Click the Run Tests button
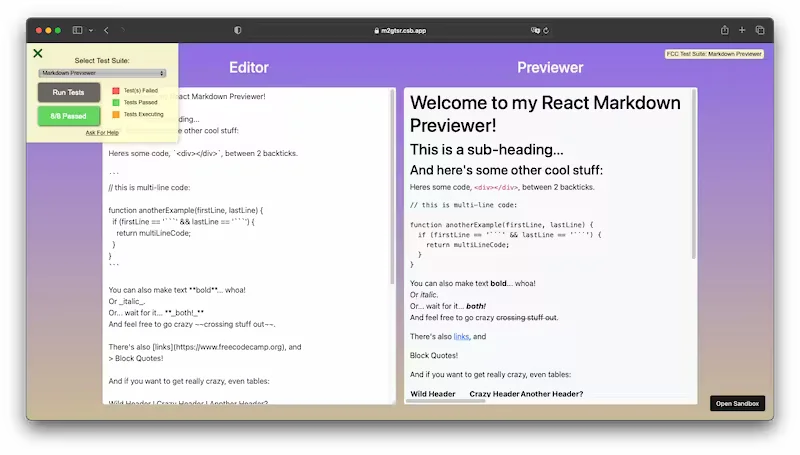800x455 pixels. (x=68, y=92)
